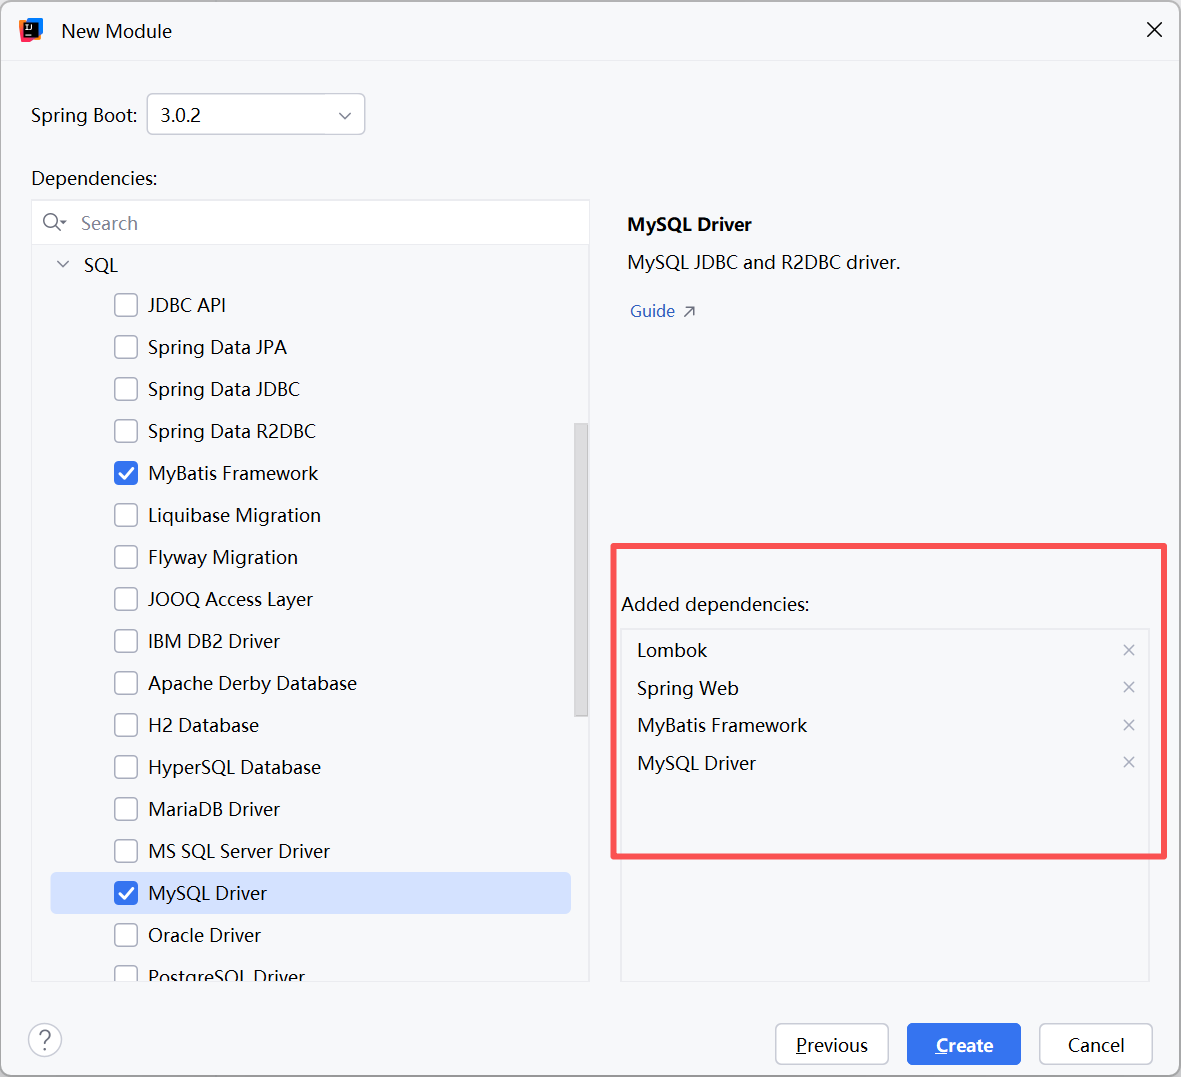Image resolution: width=1181 pixels, height=1077 pixels.
Task: Select Lombok in added dependencies list
Action: click(672, 650)
